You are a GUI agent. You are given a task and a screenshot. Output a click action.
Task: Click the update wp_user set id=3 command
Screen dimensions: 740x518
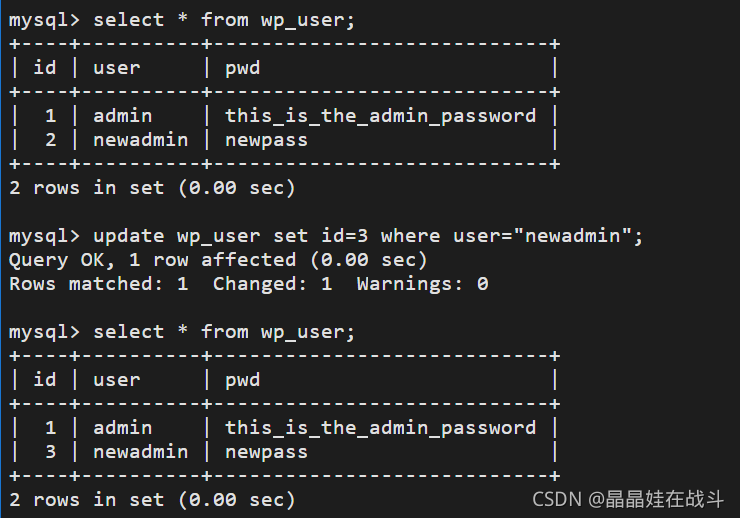click(368, 236)
